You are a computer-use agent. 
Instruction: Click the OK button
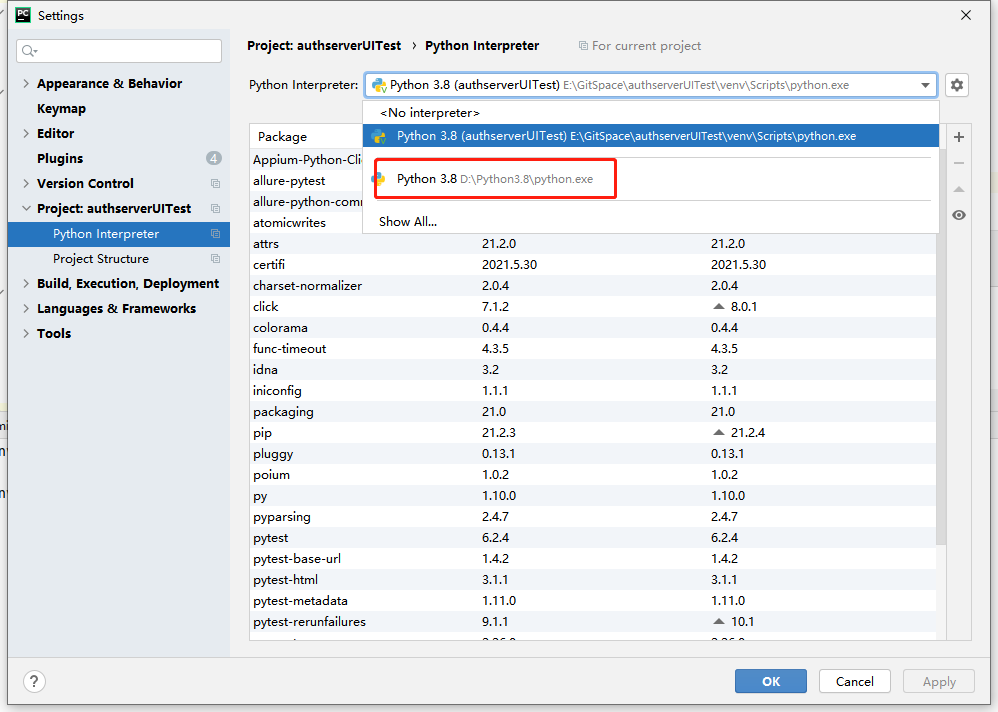(771, 681)
